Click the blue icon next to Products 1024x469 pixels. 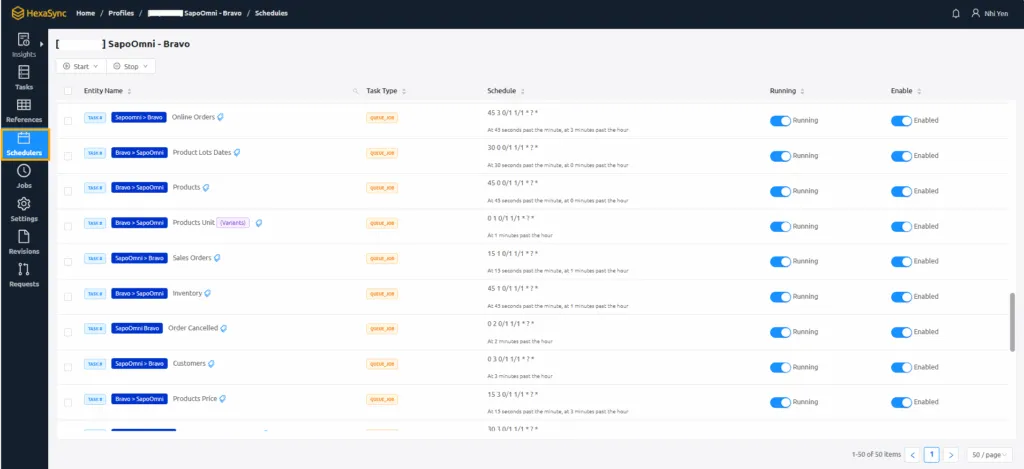coord(206,187)
